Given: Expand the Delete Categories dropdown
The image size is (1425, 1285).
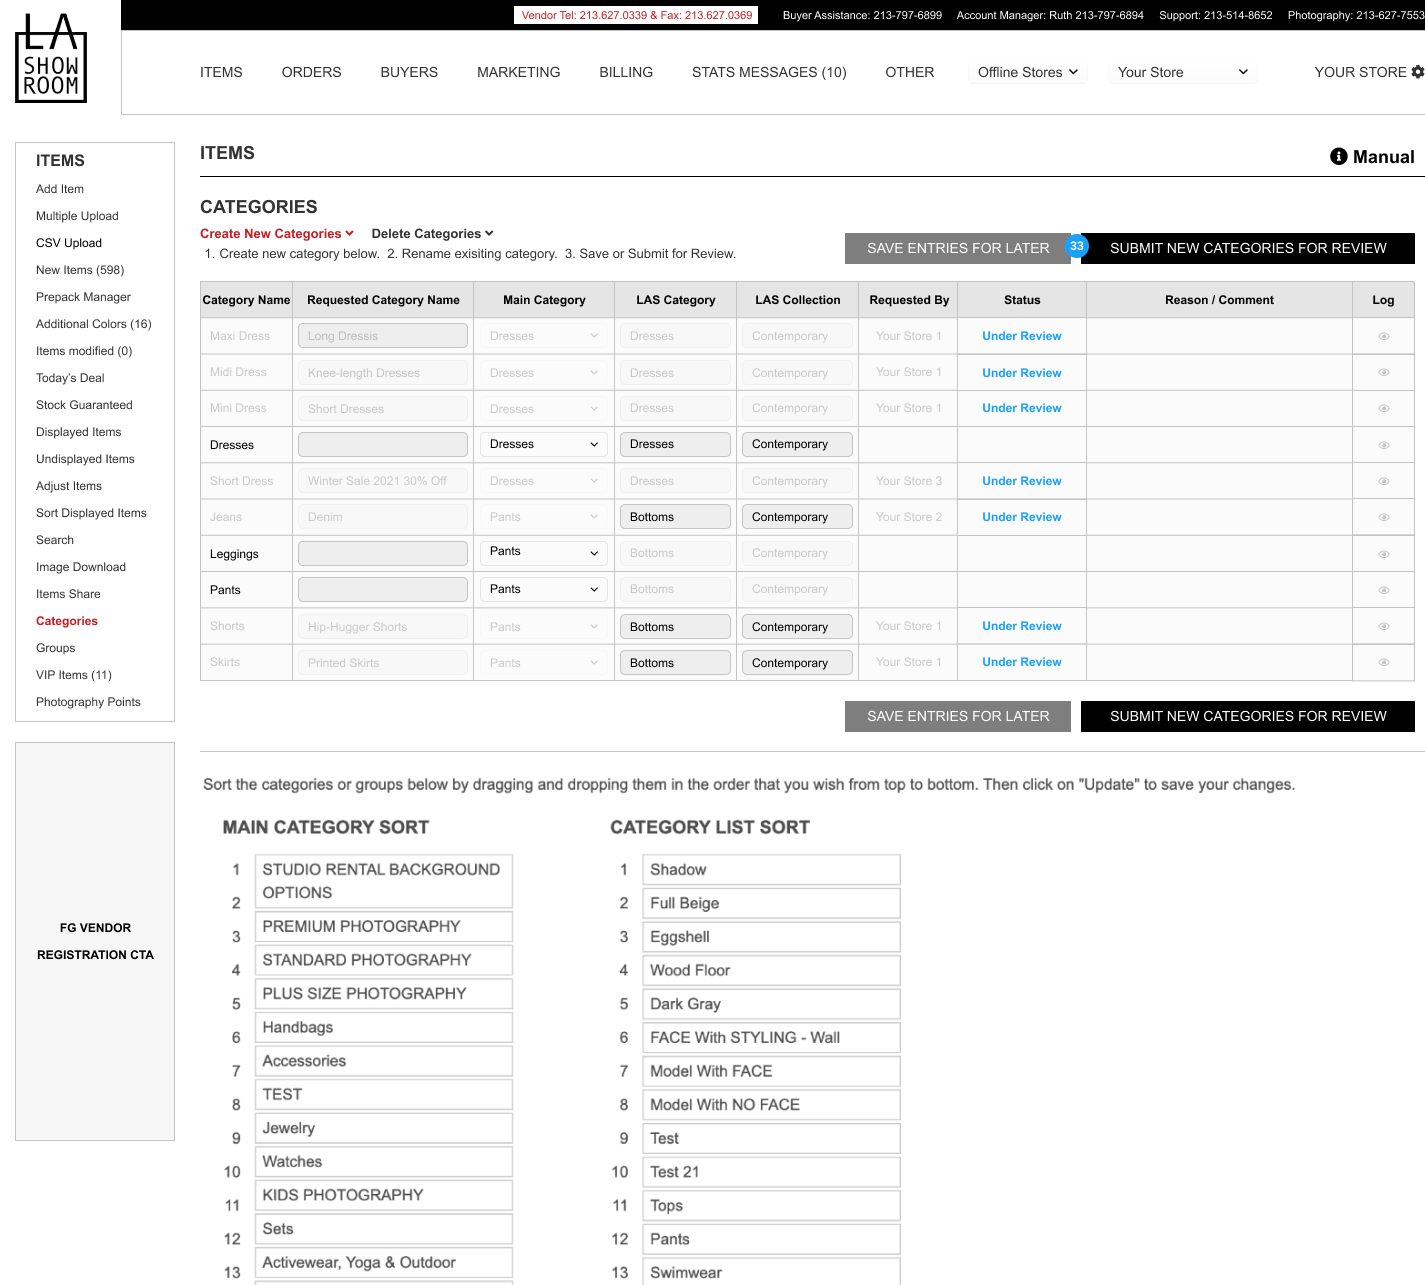Looking at the screenshot, I should tap(432, 234).
